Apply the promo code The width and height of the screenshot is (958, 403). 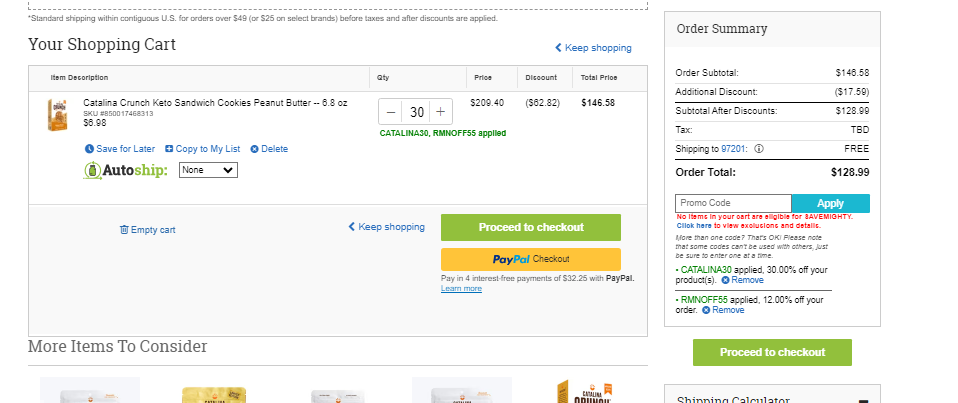tap(830, 203)
